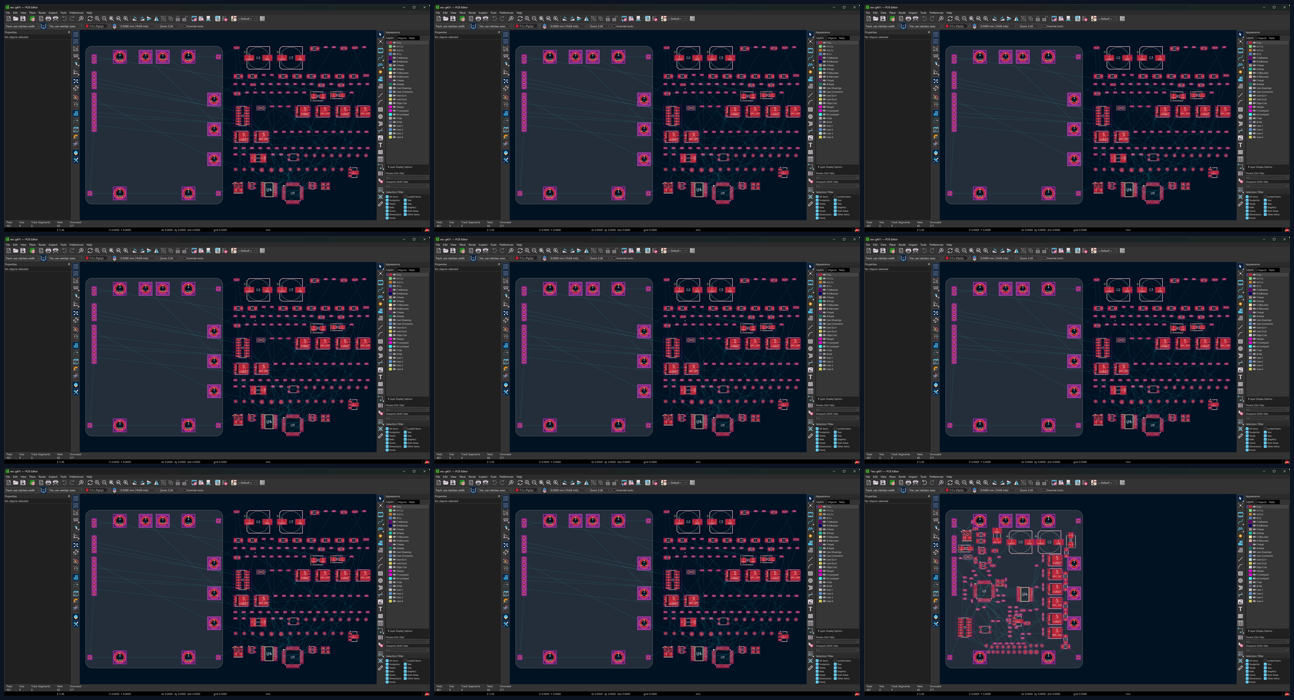1294x700 pixels.
Task: Click Update PCB from Schematic in bottom-right window
Action: 1077,483
